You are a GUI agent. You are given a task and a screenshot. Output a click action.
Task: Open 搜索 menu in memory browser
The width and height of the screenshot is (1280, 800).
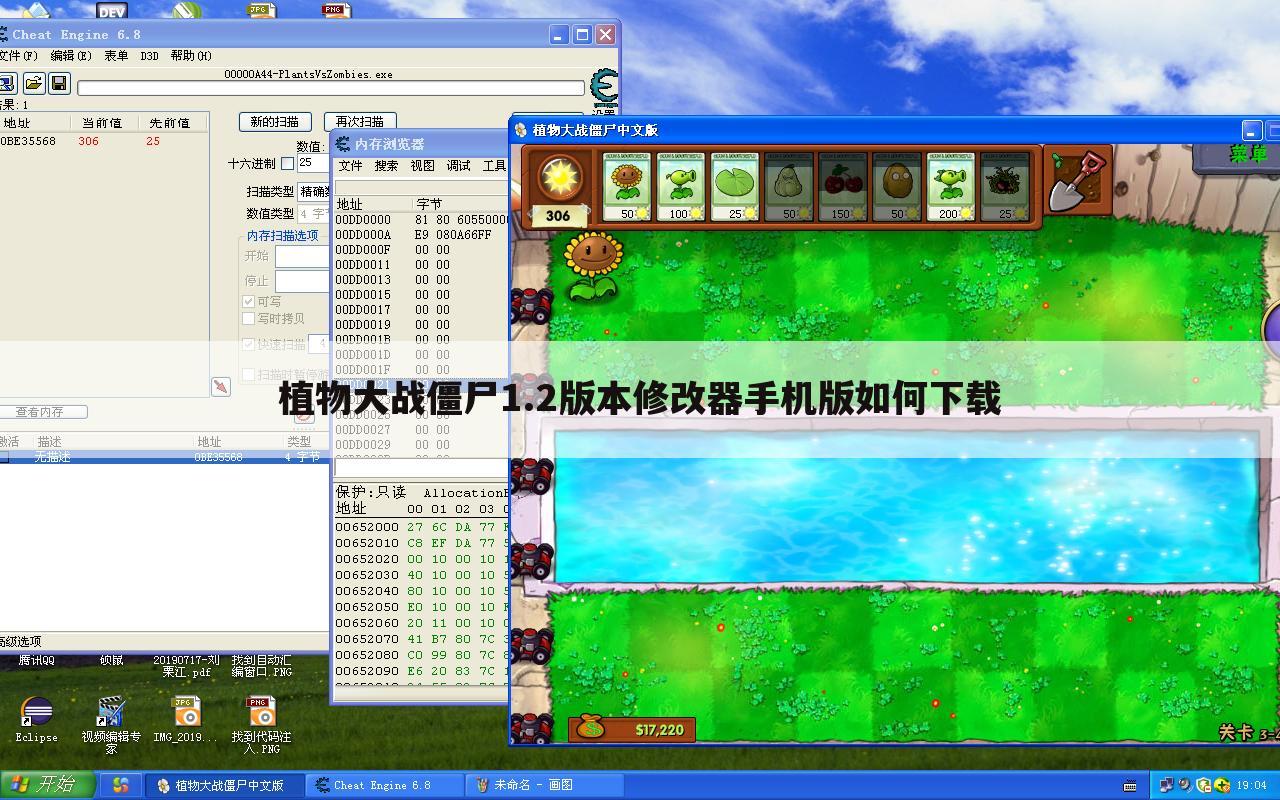click(x=386, y=166)
